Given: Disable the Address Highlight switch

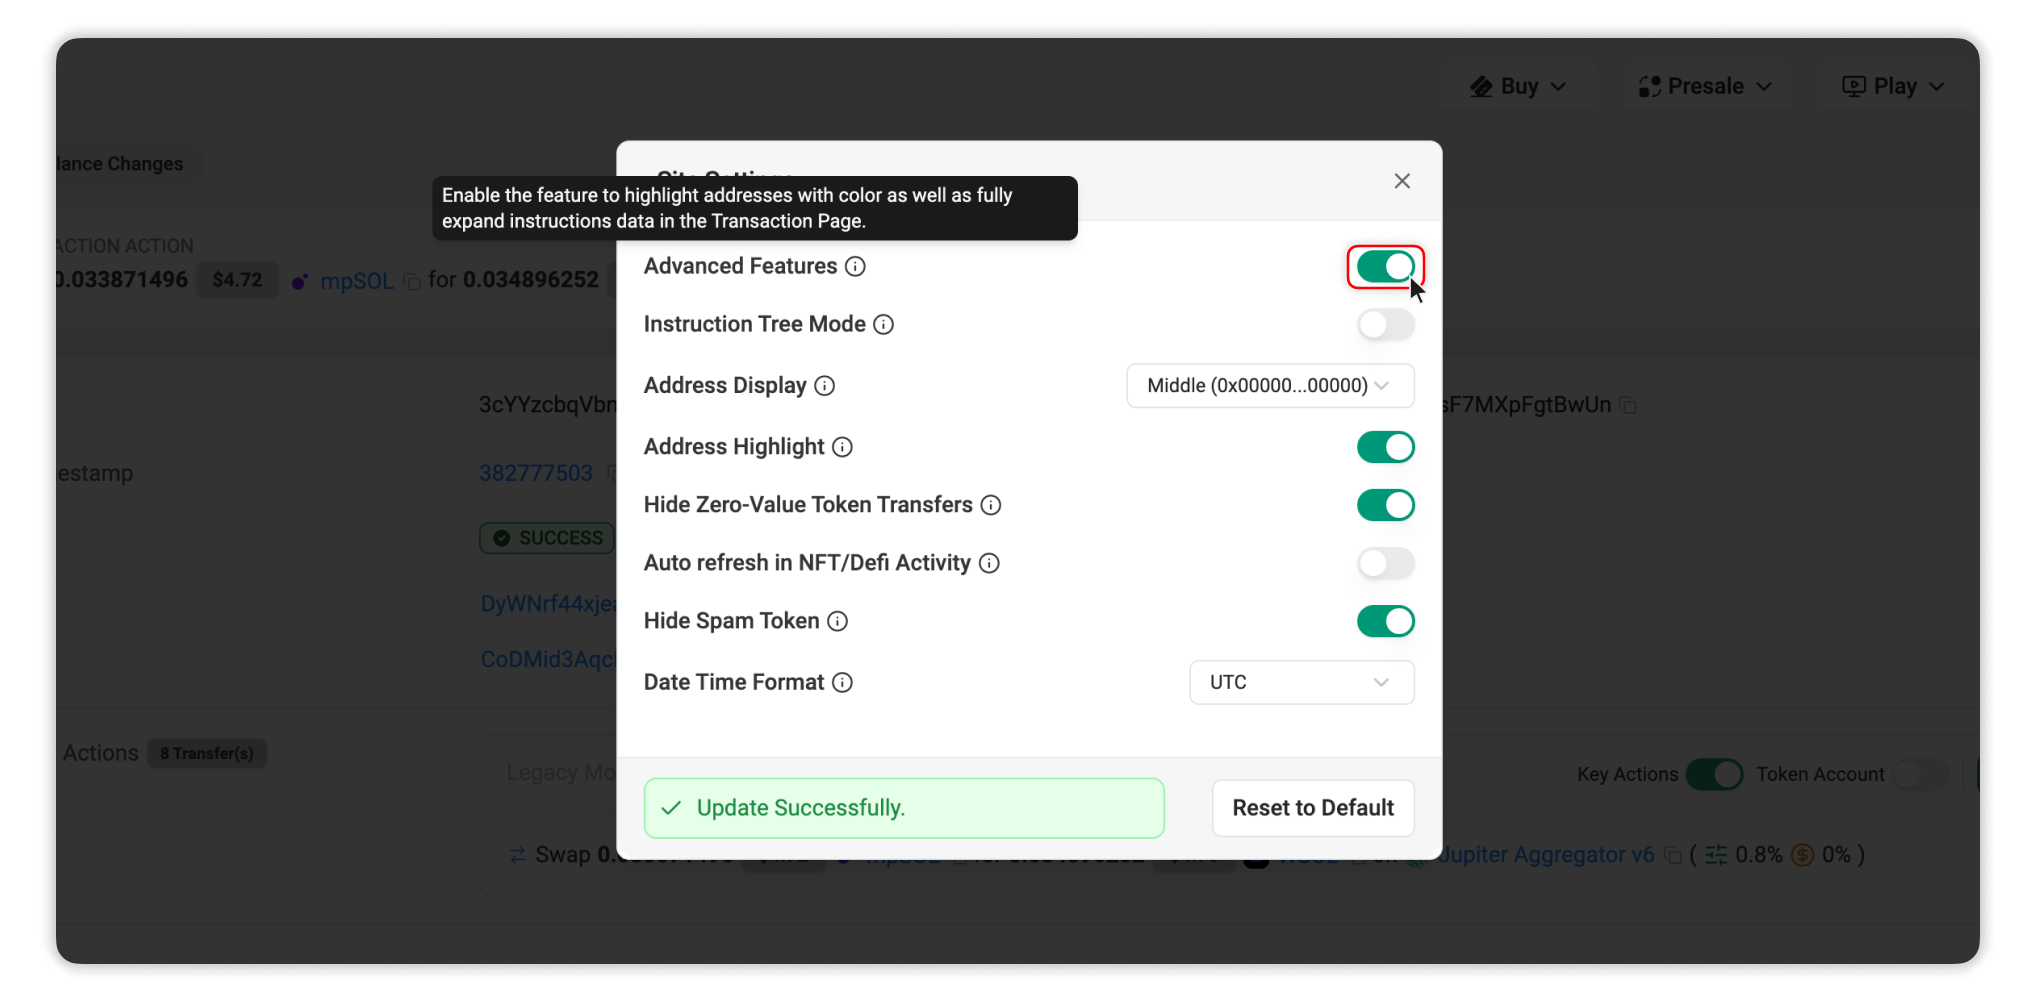Looking at the screenshot, I should (1385, 446).
